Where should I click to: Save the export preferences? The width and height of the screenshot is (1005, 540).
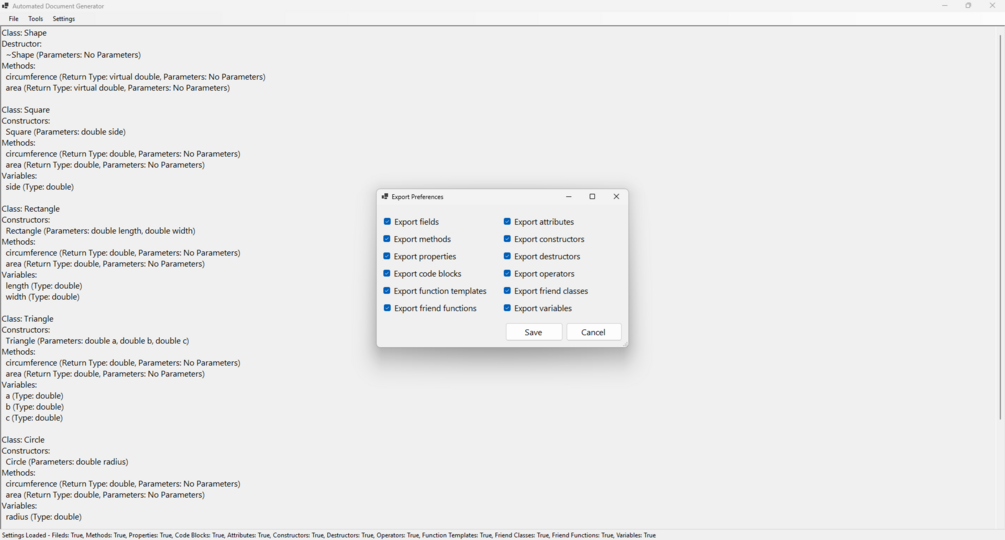pyautogui.click(x=533, y=332)
